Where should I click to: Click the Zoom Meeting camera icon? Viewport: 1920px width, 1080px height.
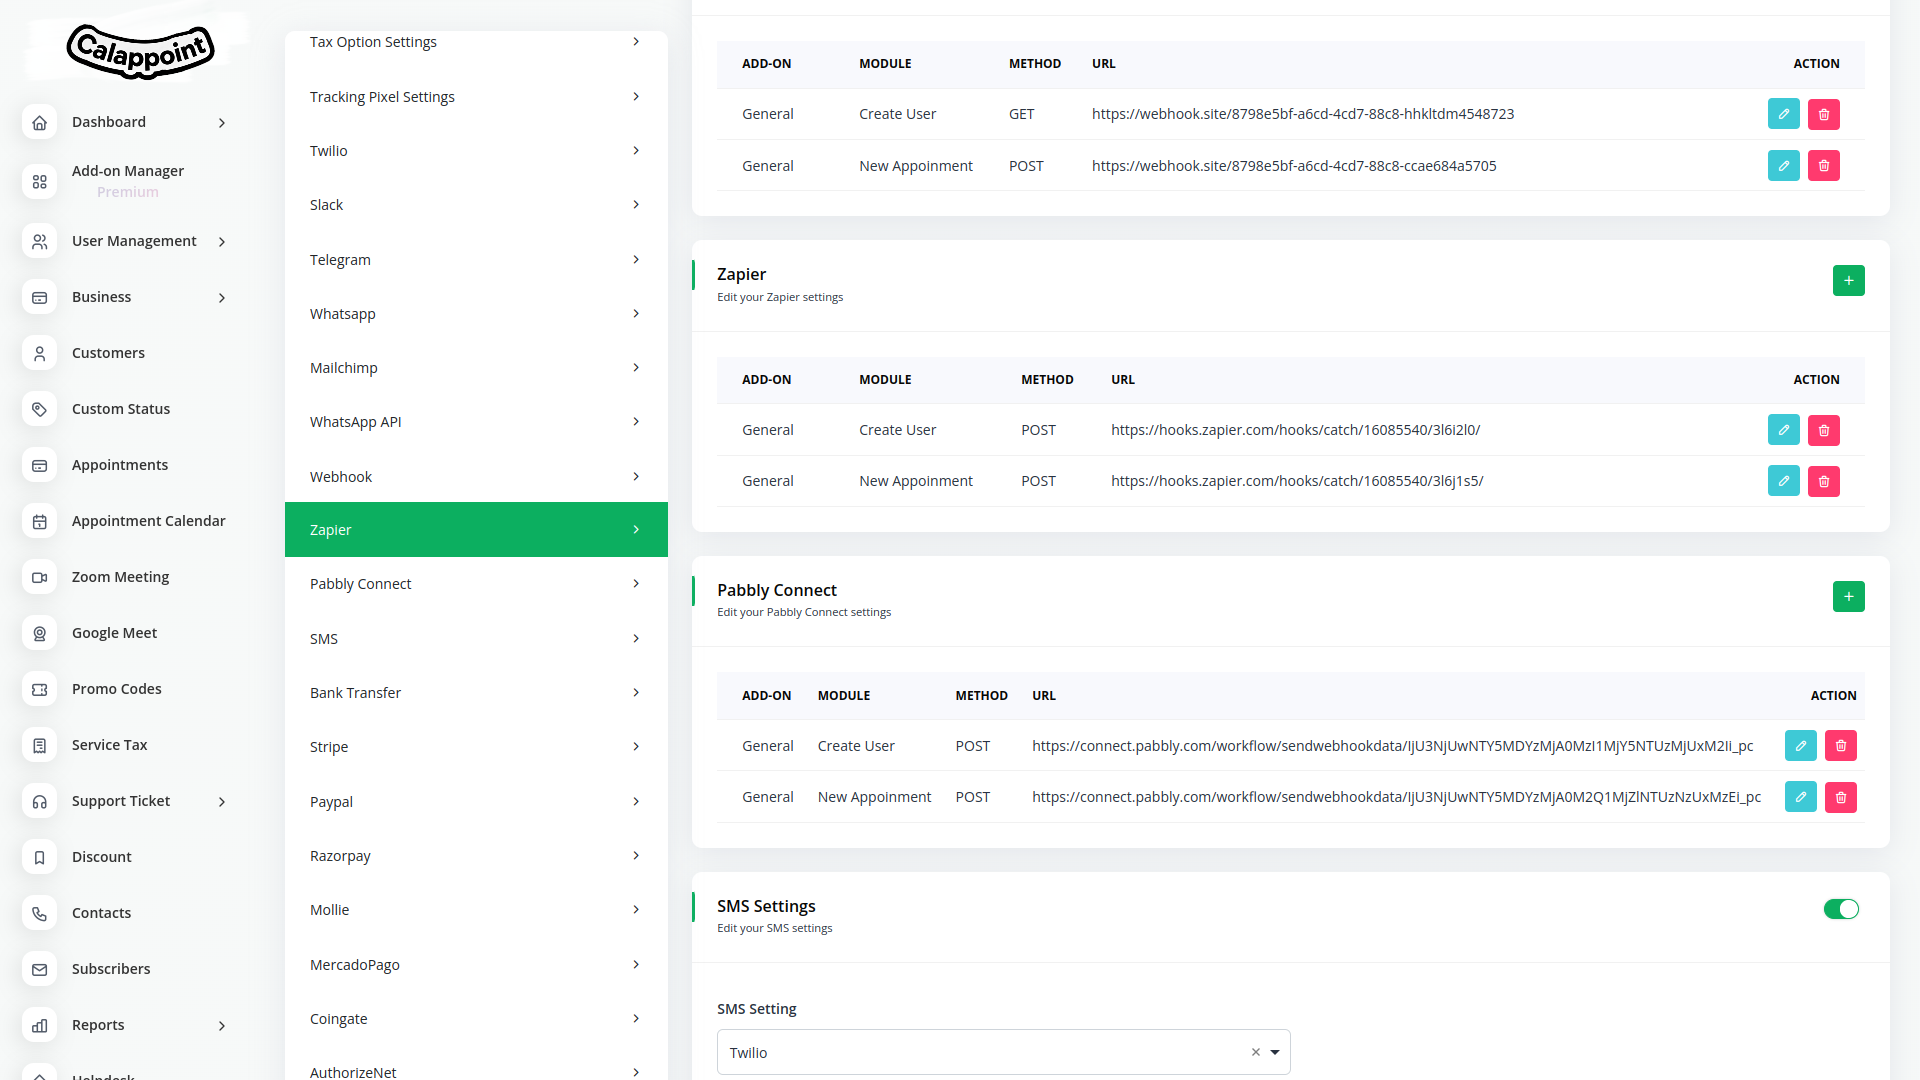point(39,577)
